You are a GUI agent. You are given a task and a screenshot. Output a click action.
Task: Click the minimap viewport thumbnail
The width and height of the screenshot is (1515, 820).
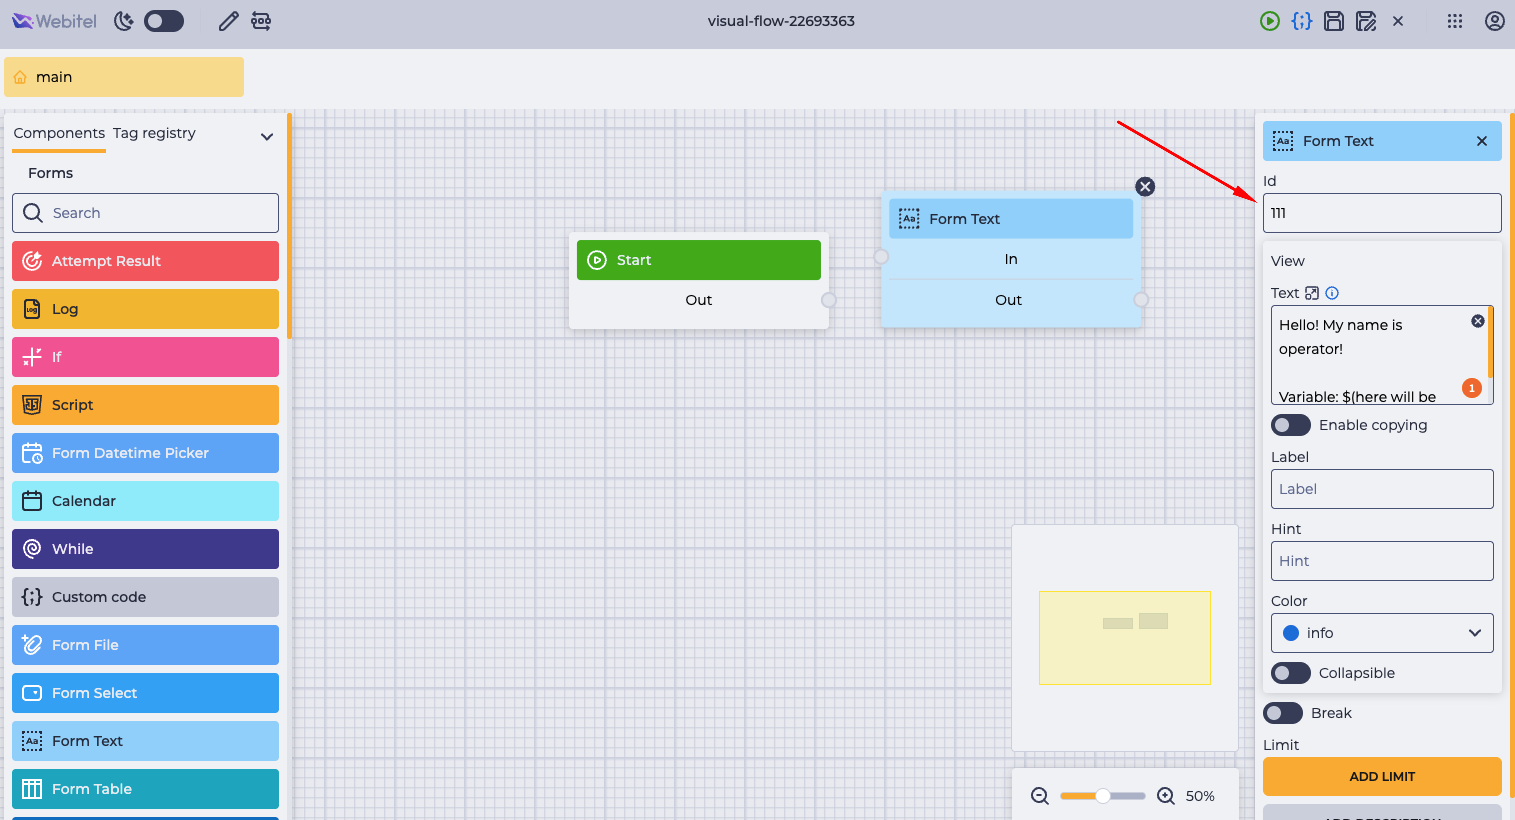[x=1125, y=638]
